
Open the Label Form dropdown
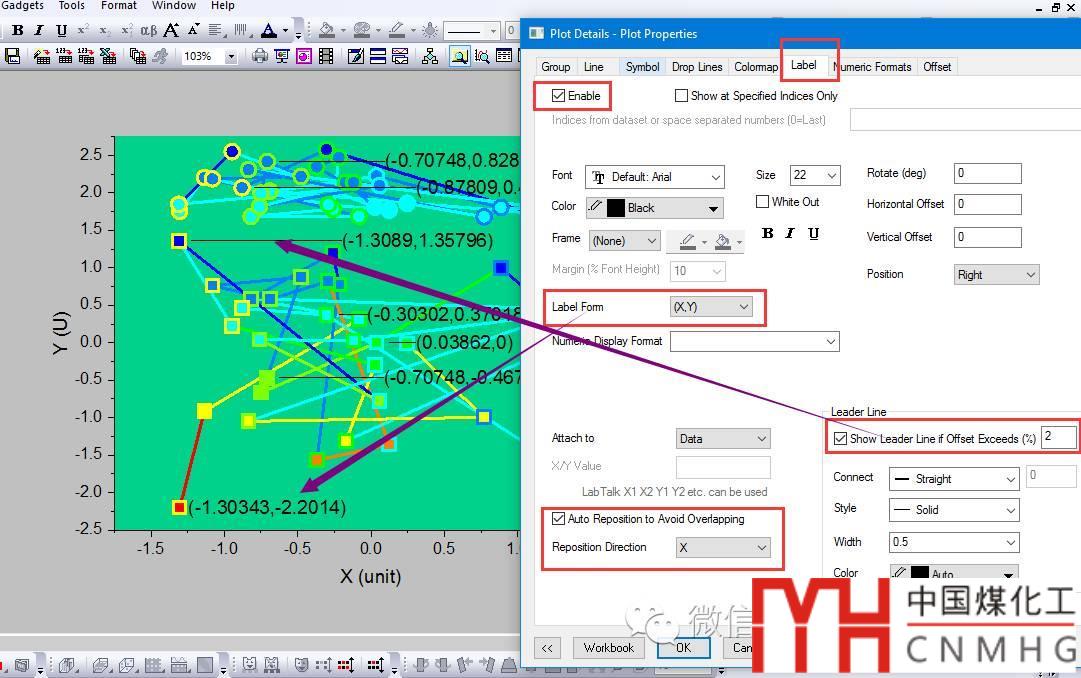(710, 307)
